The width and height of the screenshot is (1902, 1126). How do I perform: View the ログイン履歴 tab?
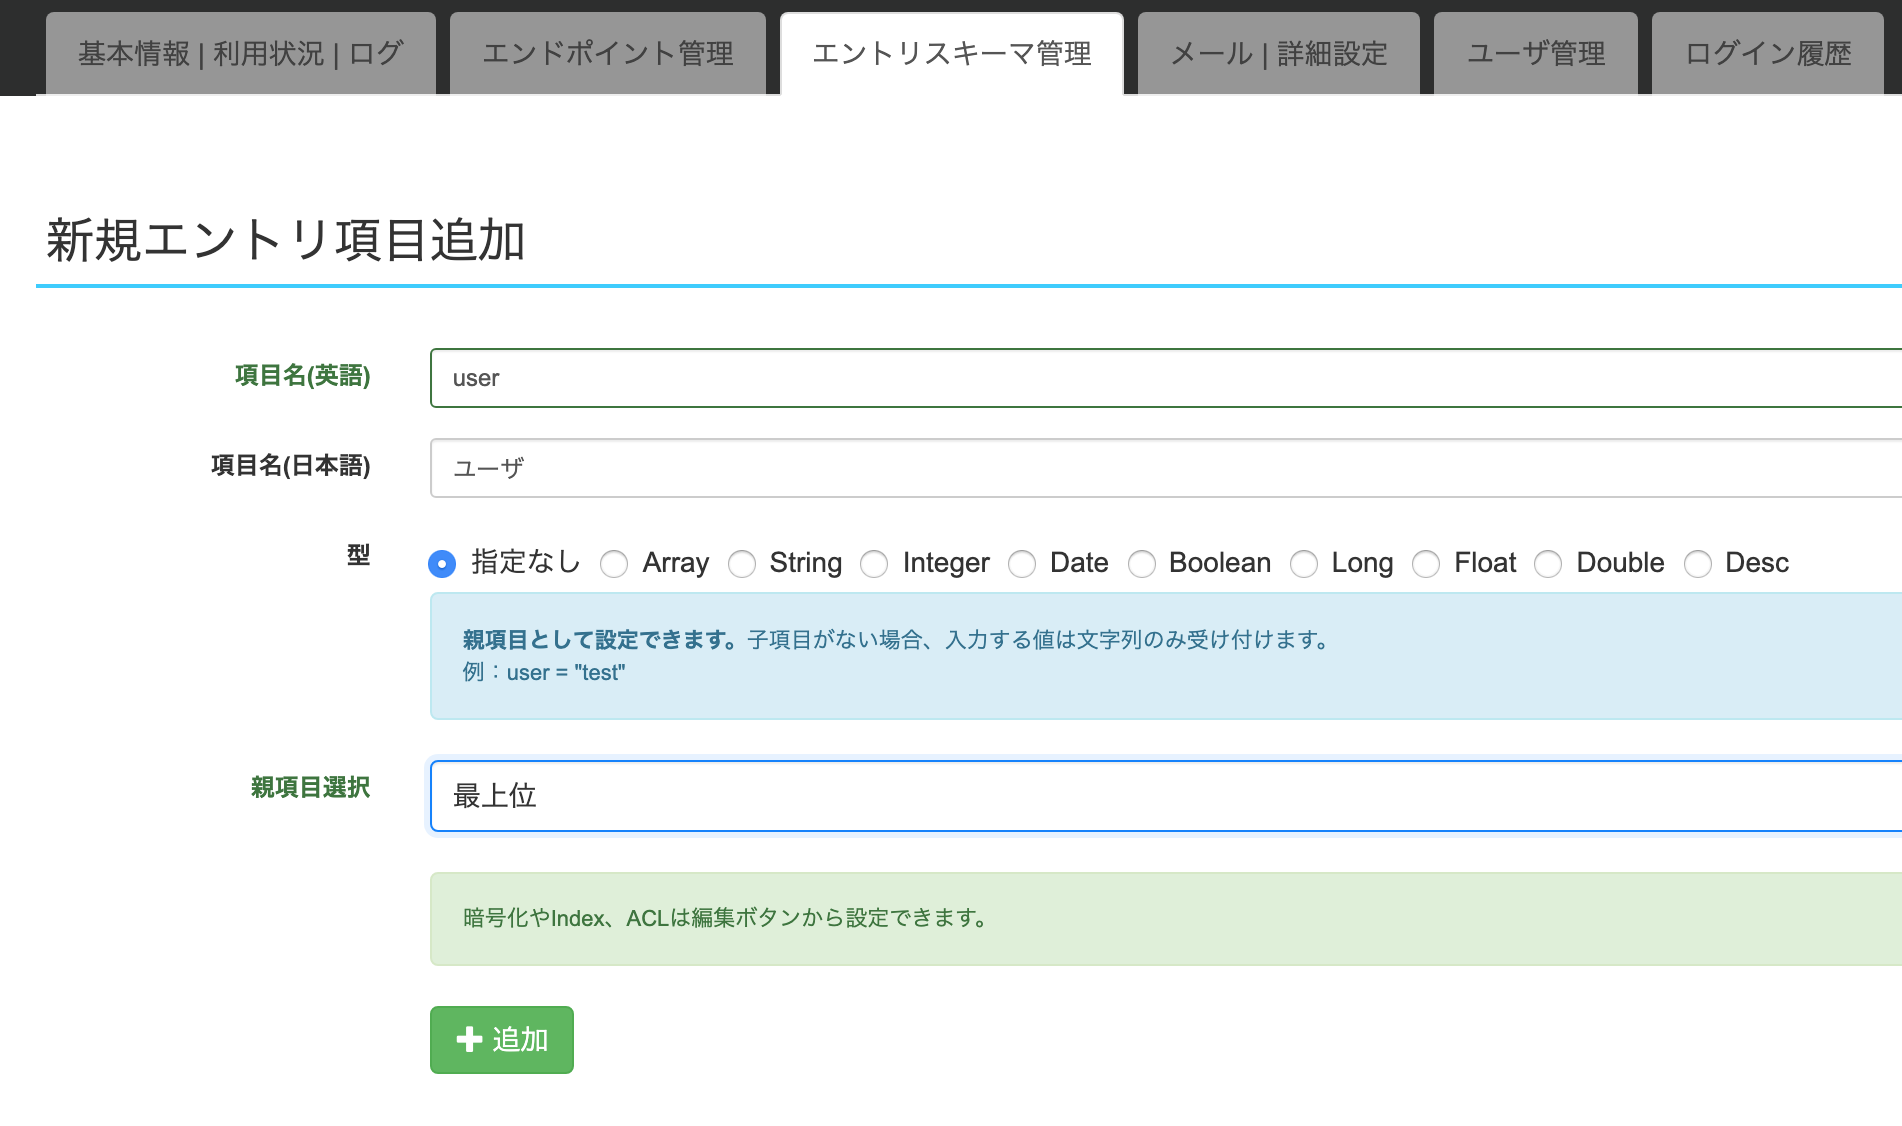[1768, 53]
